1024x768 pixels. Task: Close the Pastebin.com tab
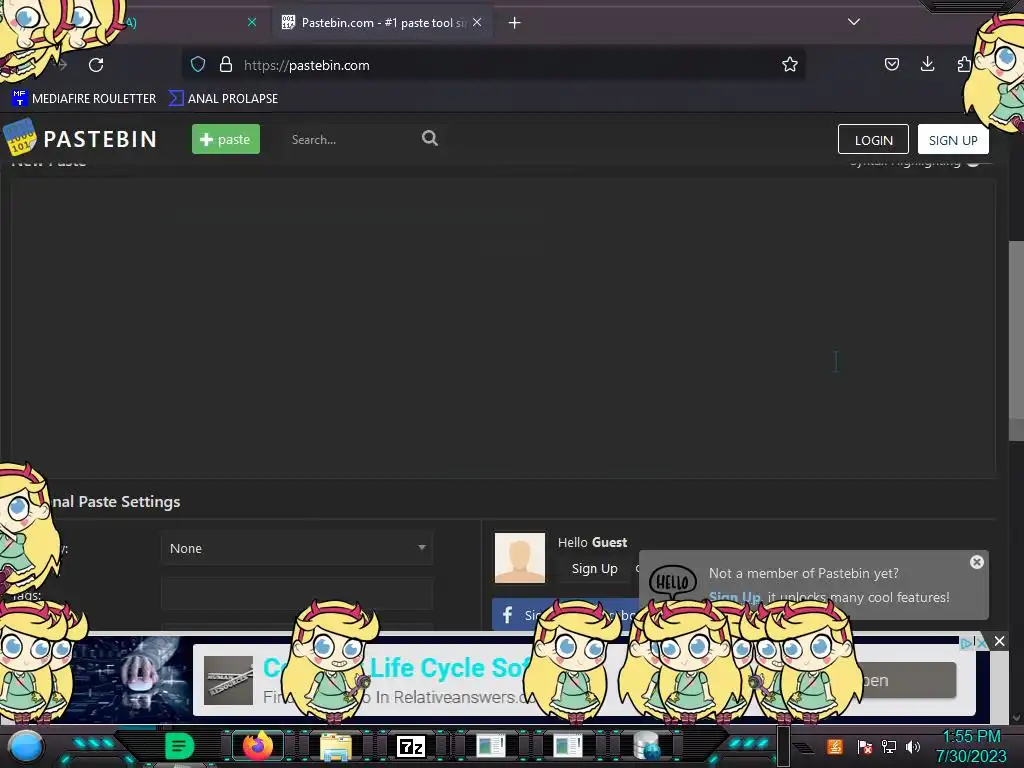point(477,22)
